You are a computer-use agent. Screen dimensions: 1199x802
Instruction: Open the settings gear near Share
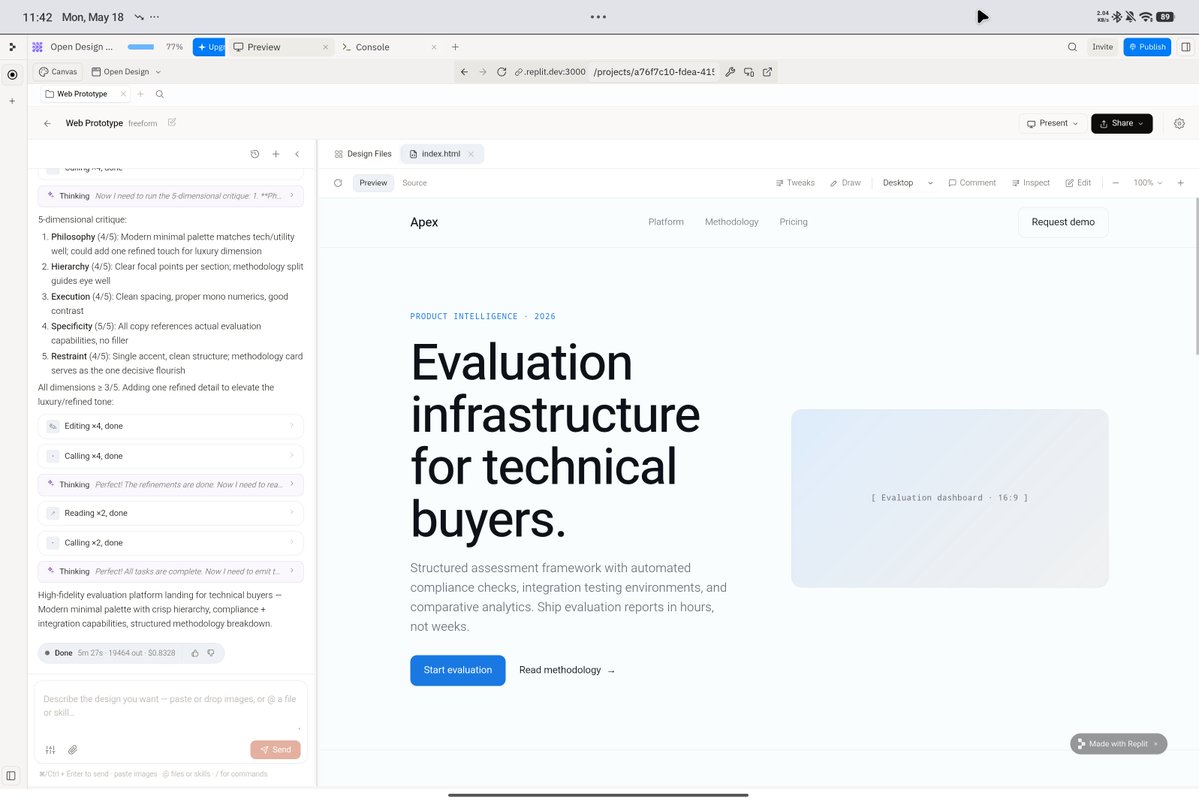click(x=1179, y=123)
